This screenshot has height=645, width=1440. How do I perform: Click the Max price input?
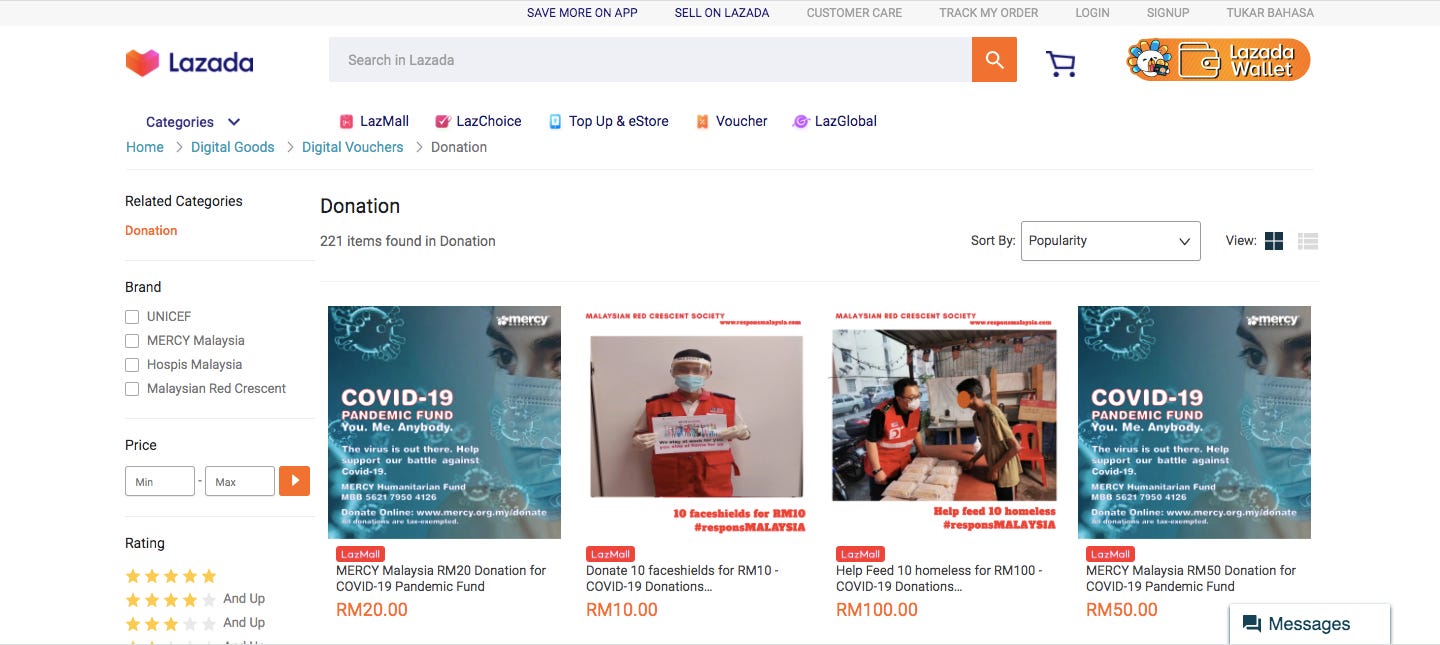(x=240, y=481)
